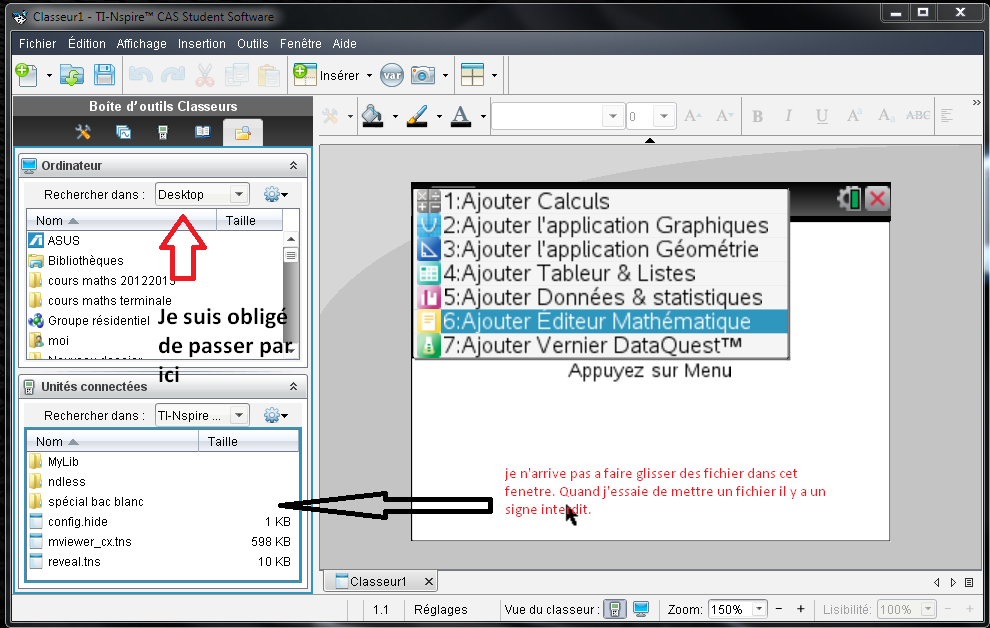Open the Fichier menu

(x=37, y=44)
